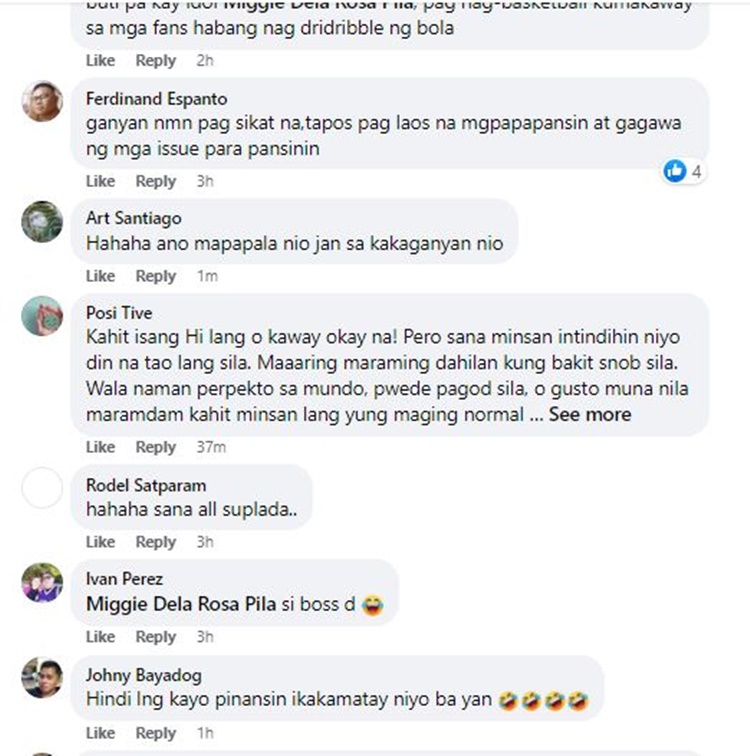Screen dimensions: 750x756
Task: Open Rodel Satparam's blank avatar
Action: pos(42,487)
